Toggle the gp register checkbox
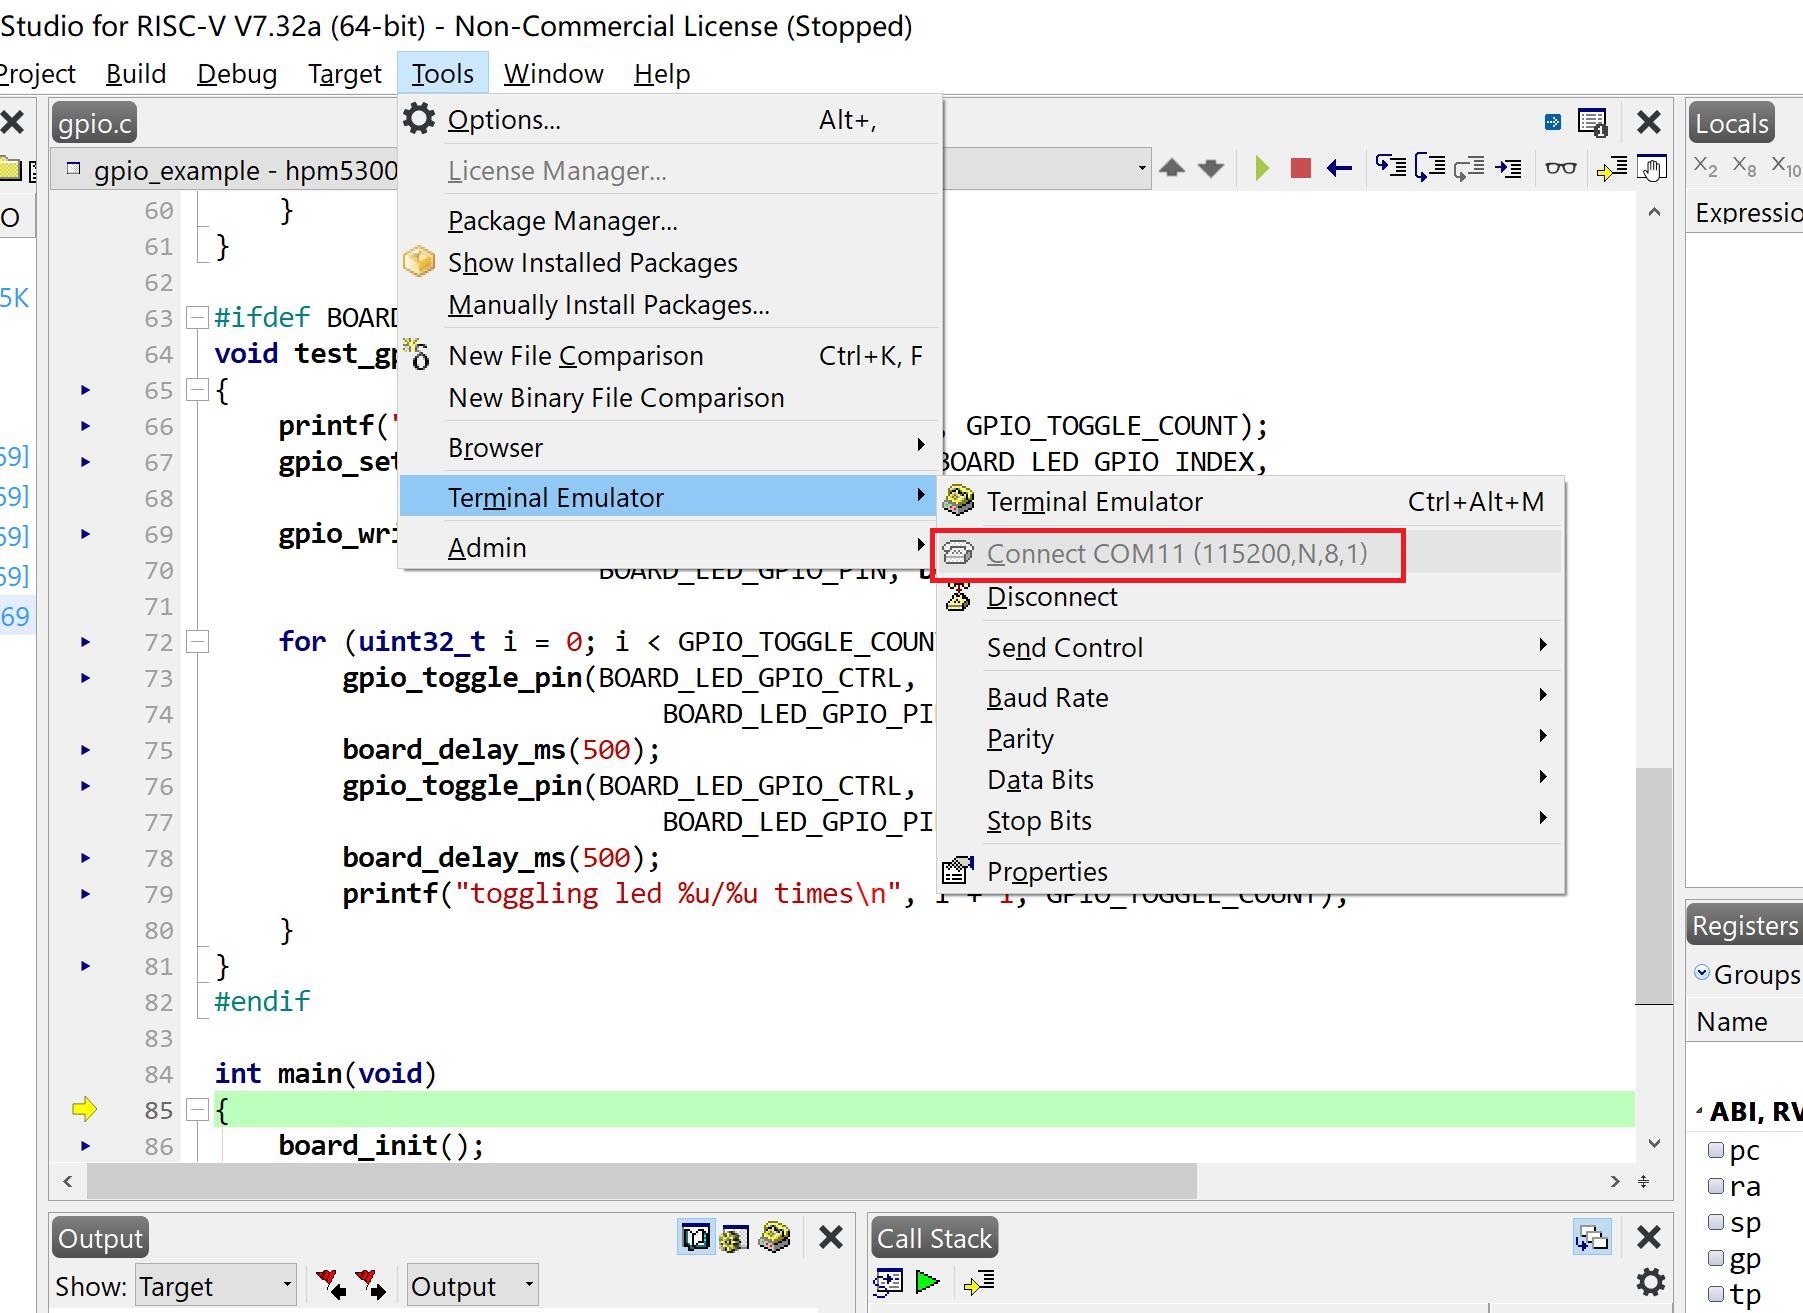1803x1313 pixels. click(1716, 1258)
